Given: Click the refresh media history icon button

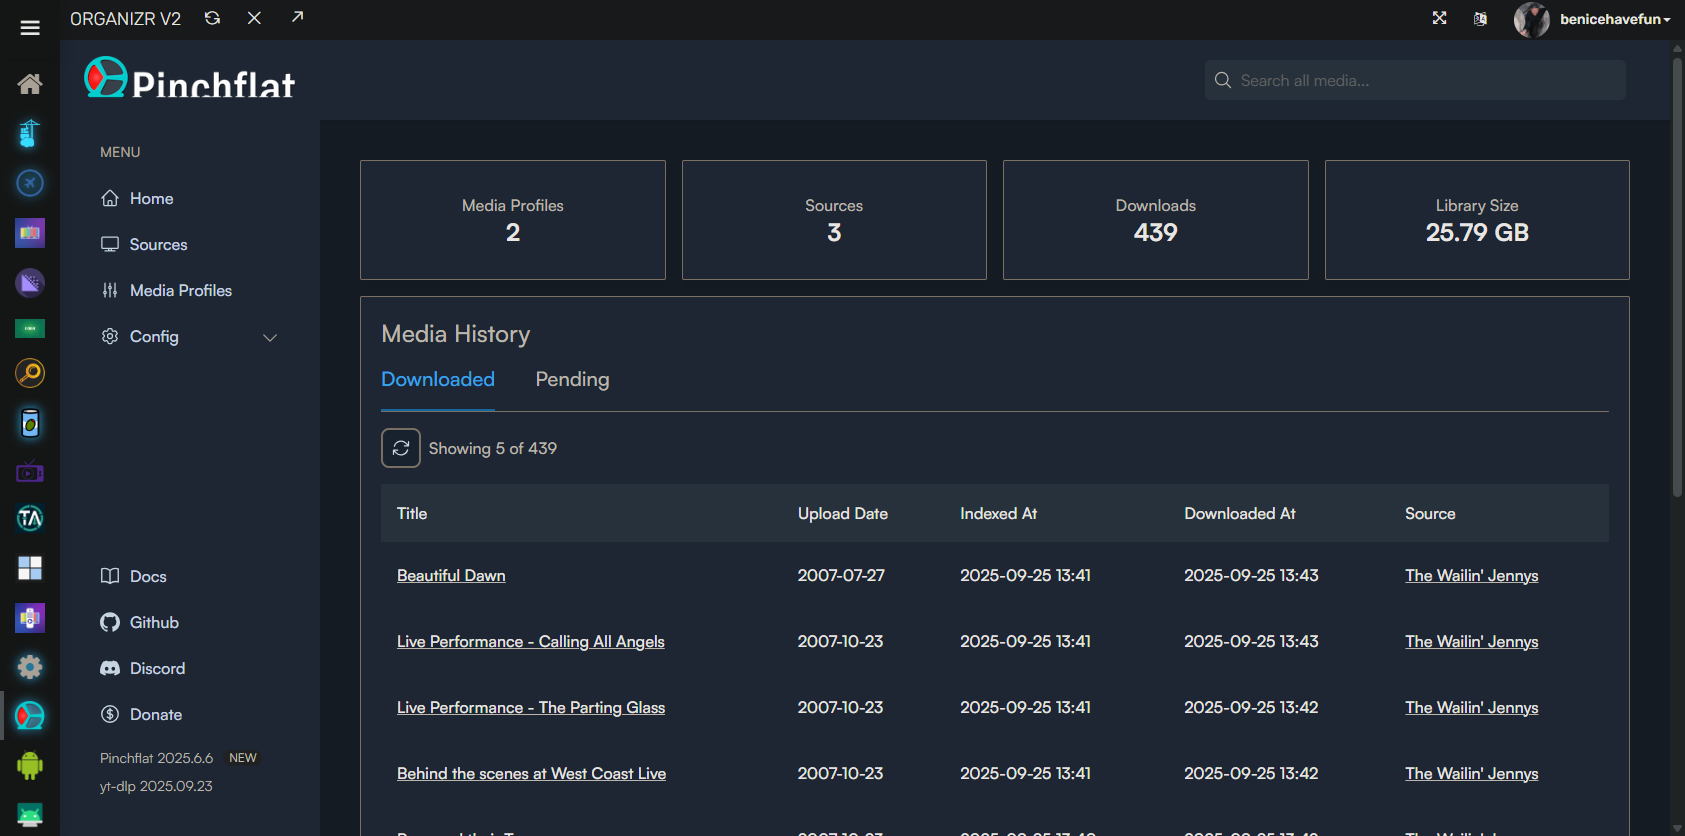Looking at the screenshot, I should click(x=401, y=448).
